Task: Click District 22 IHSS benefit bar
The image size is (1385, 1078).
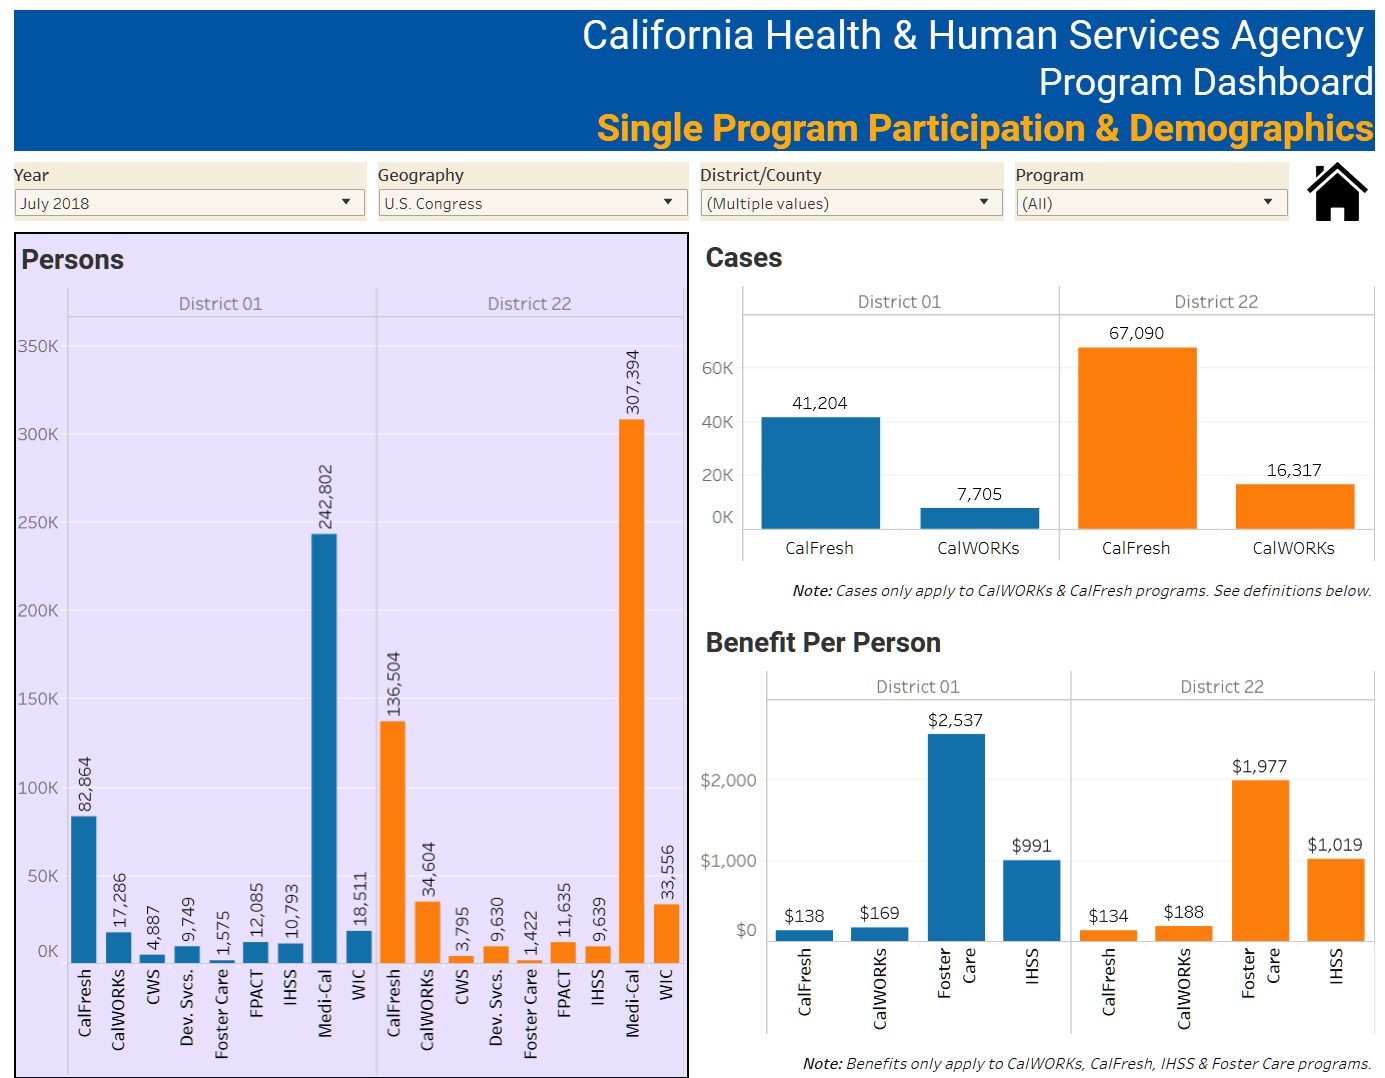Action: 1335,899
